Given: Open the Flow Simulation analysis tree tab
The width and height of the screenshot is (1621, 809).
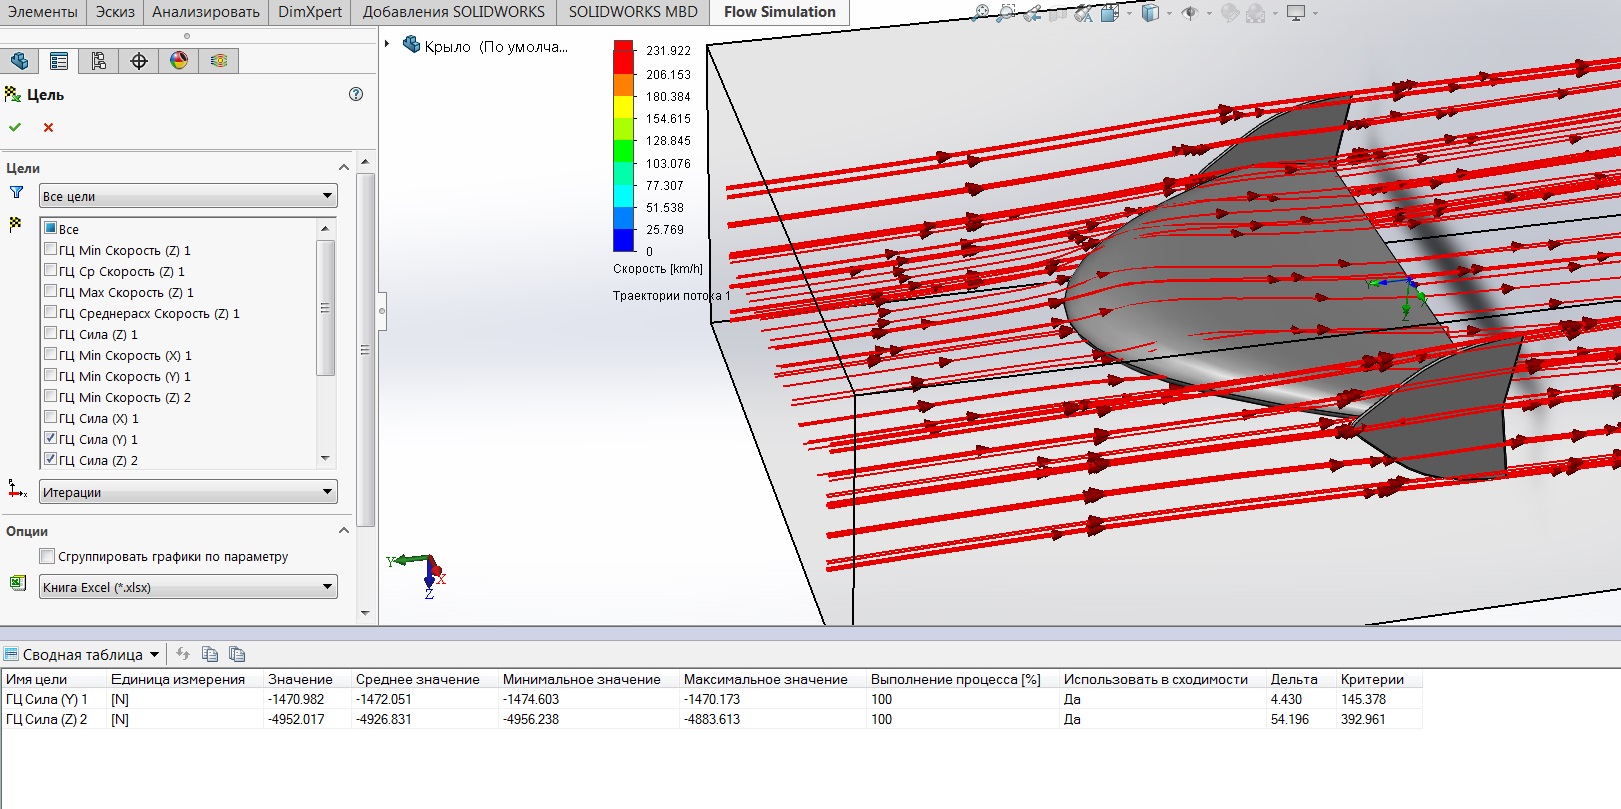Looking at the screenshot, I should point(219,61).
